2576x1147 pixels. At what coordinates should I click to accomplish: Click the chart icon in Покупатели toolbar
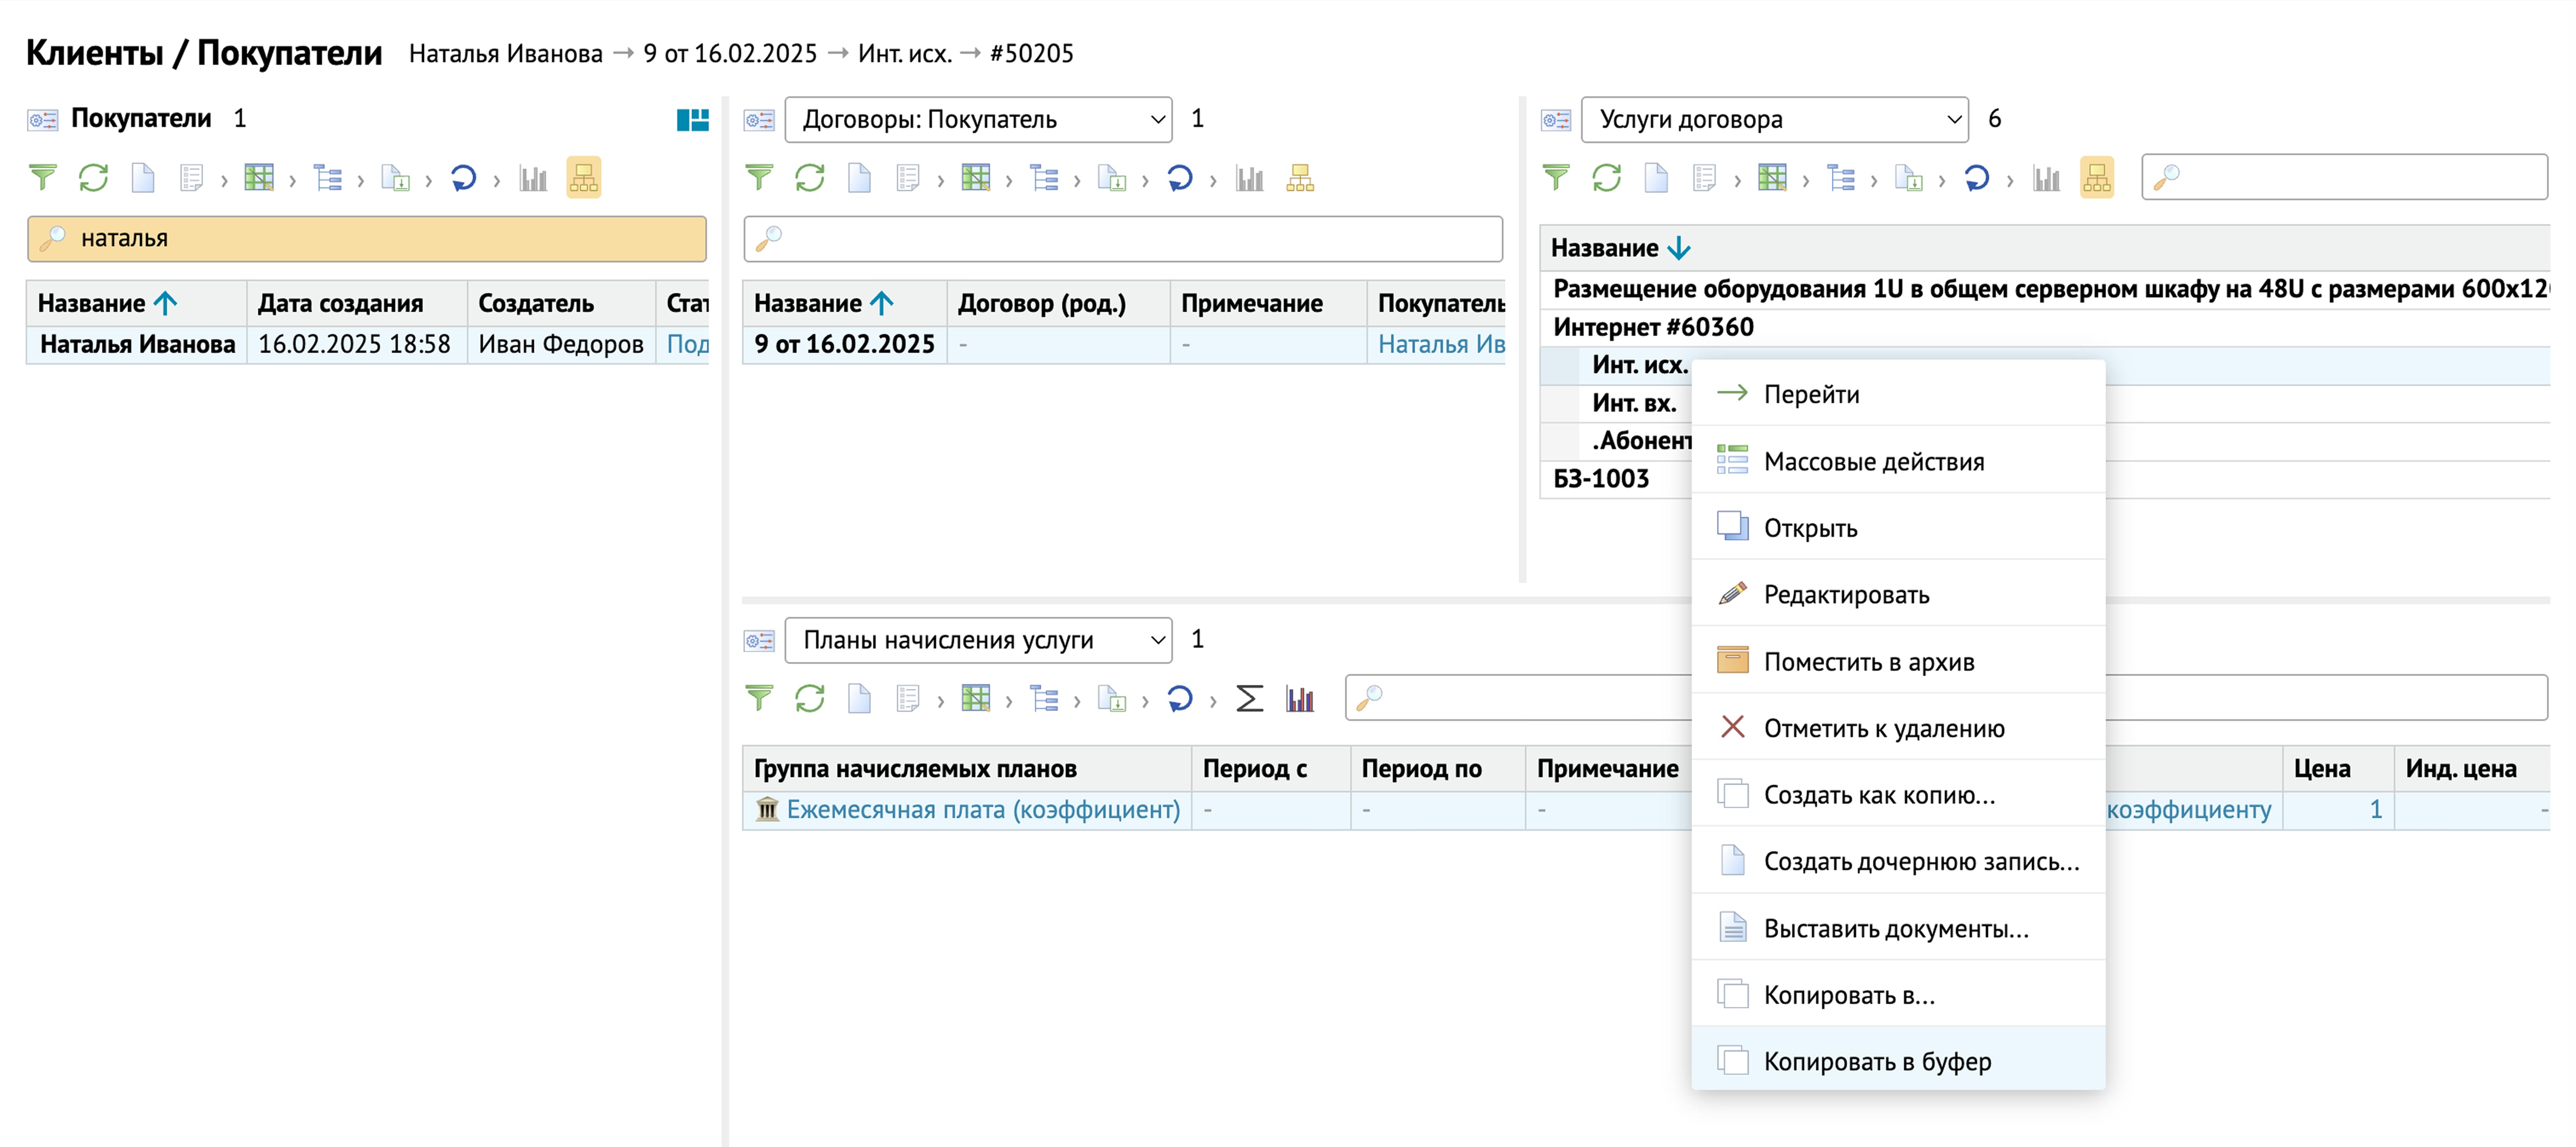click(533, 178)
